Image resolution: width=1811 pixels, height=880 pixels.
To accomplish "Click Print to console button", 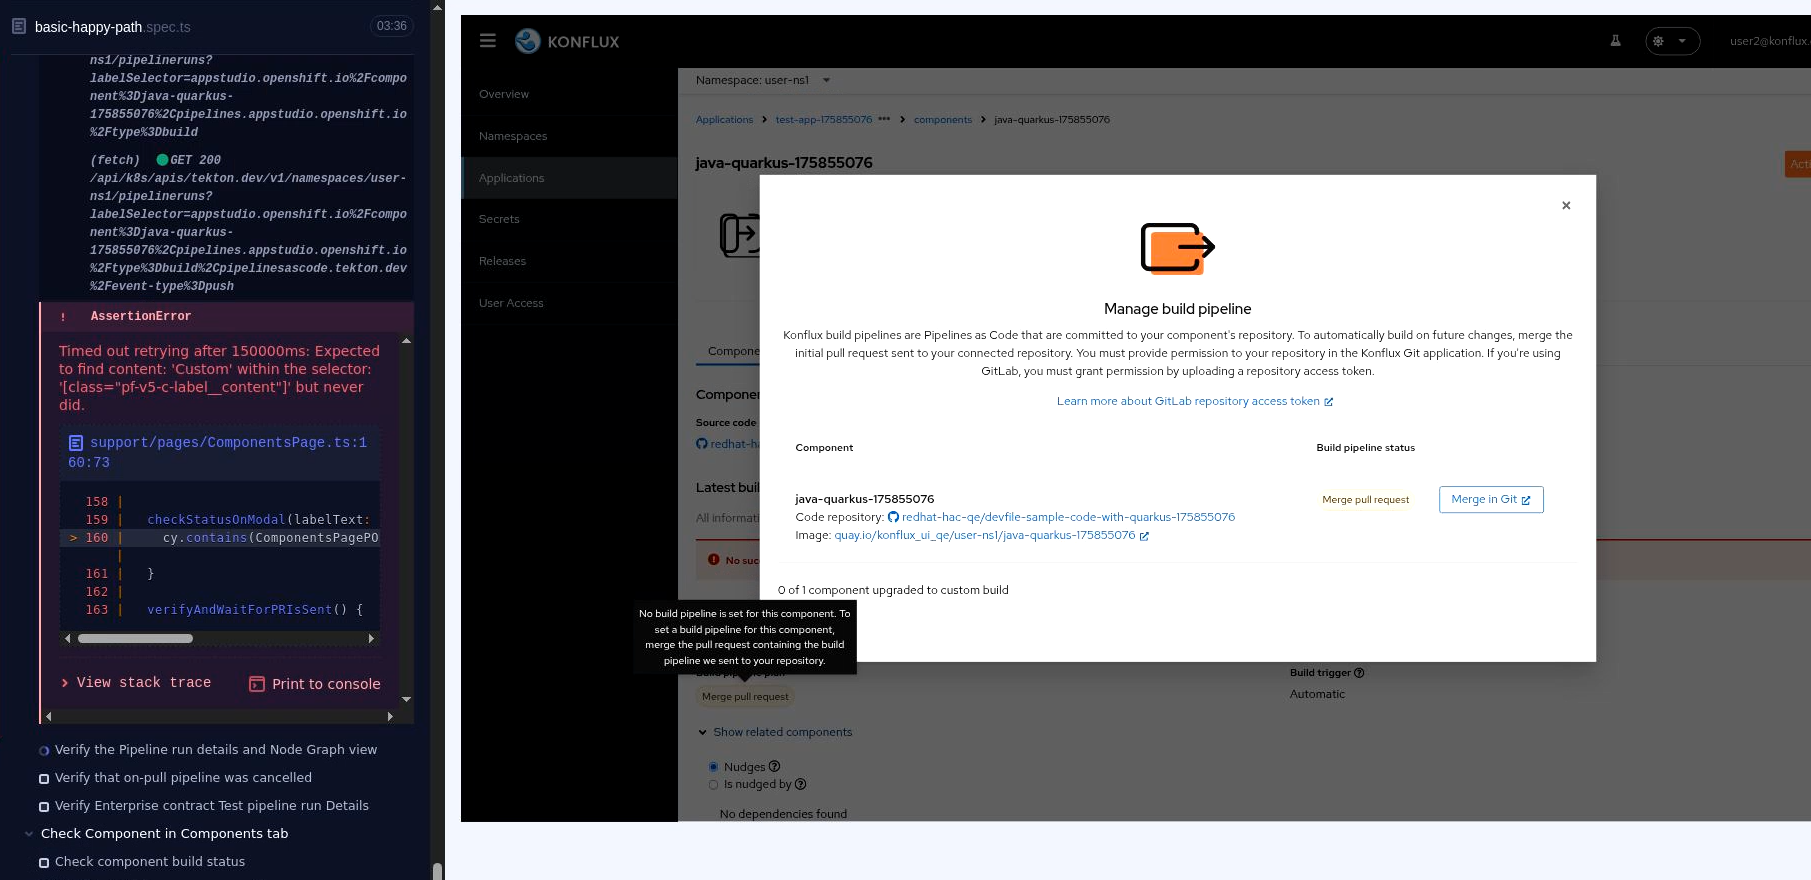I will 314,684.
